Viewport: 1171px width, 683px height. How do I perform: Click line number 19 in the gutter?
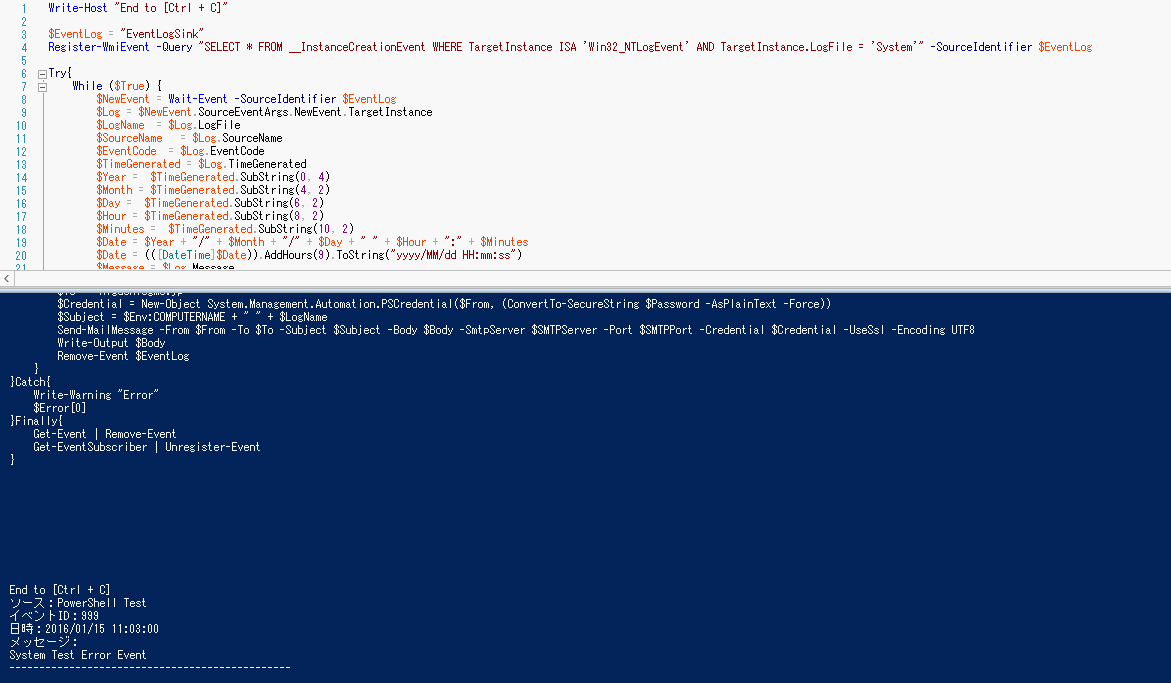click(21, 243)
